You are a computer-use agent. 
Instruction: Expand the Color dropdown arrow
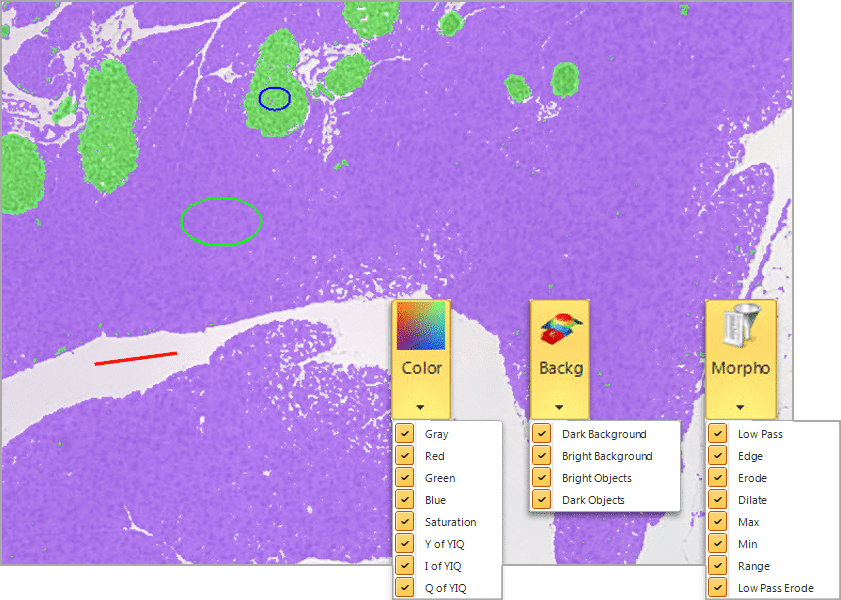[420, 408]
